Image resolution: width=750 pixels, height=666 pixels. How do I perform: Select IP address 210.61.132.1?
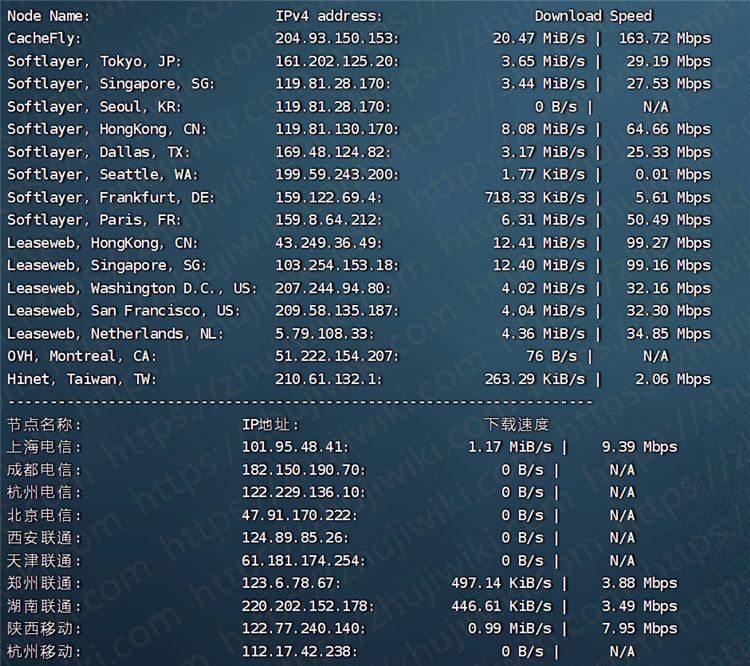(329, 379)
